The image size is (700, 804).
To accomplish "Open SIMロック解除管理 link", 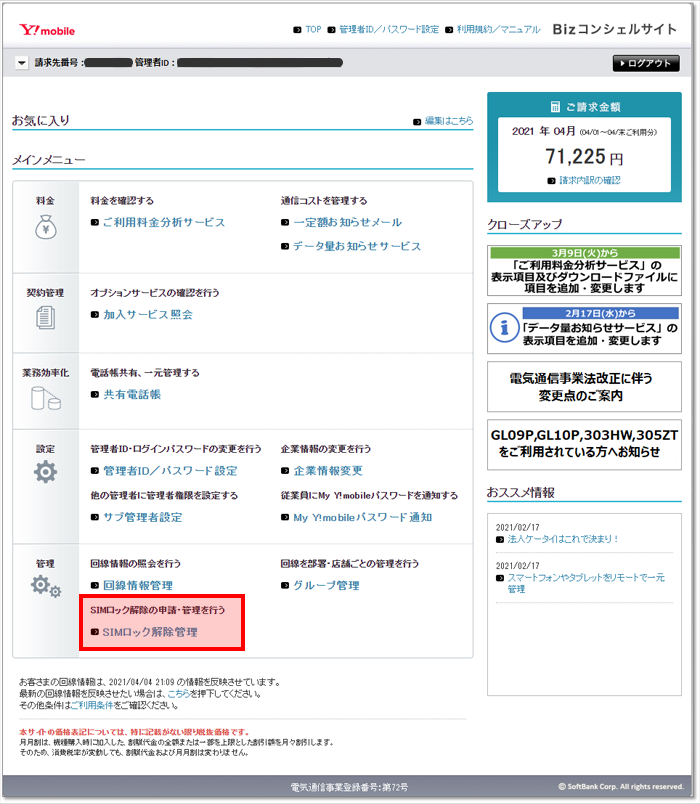I will [149, 632].
